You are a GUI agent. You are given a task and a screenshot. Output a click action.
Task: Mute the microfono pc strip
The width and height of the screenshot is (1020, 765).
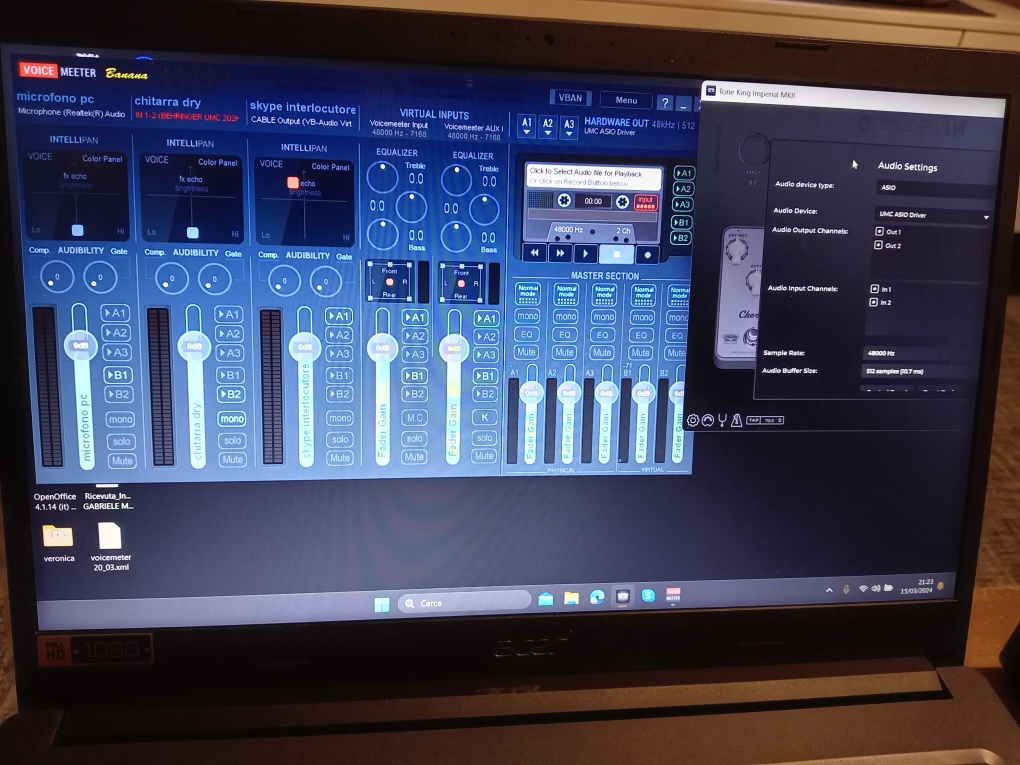click(x=122, y=461)
